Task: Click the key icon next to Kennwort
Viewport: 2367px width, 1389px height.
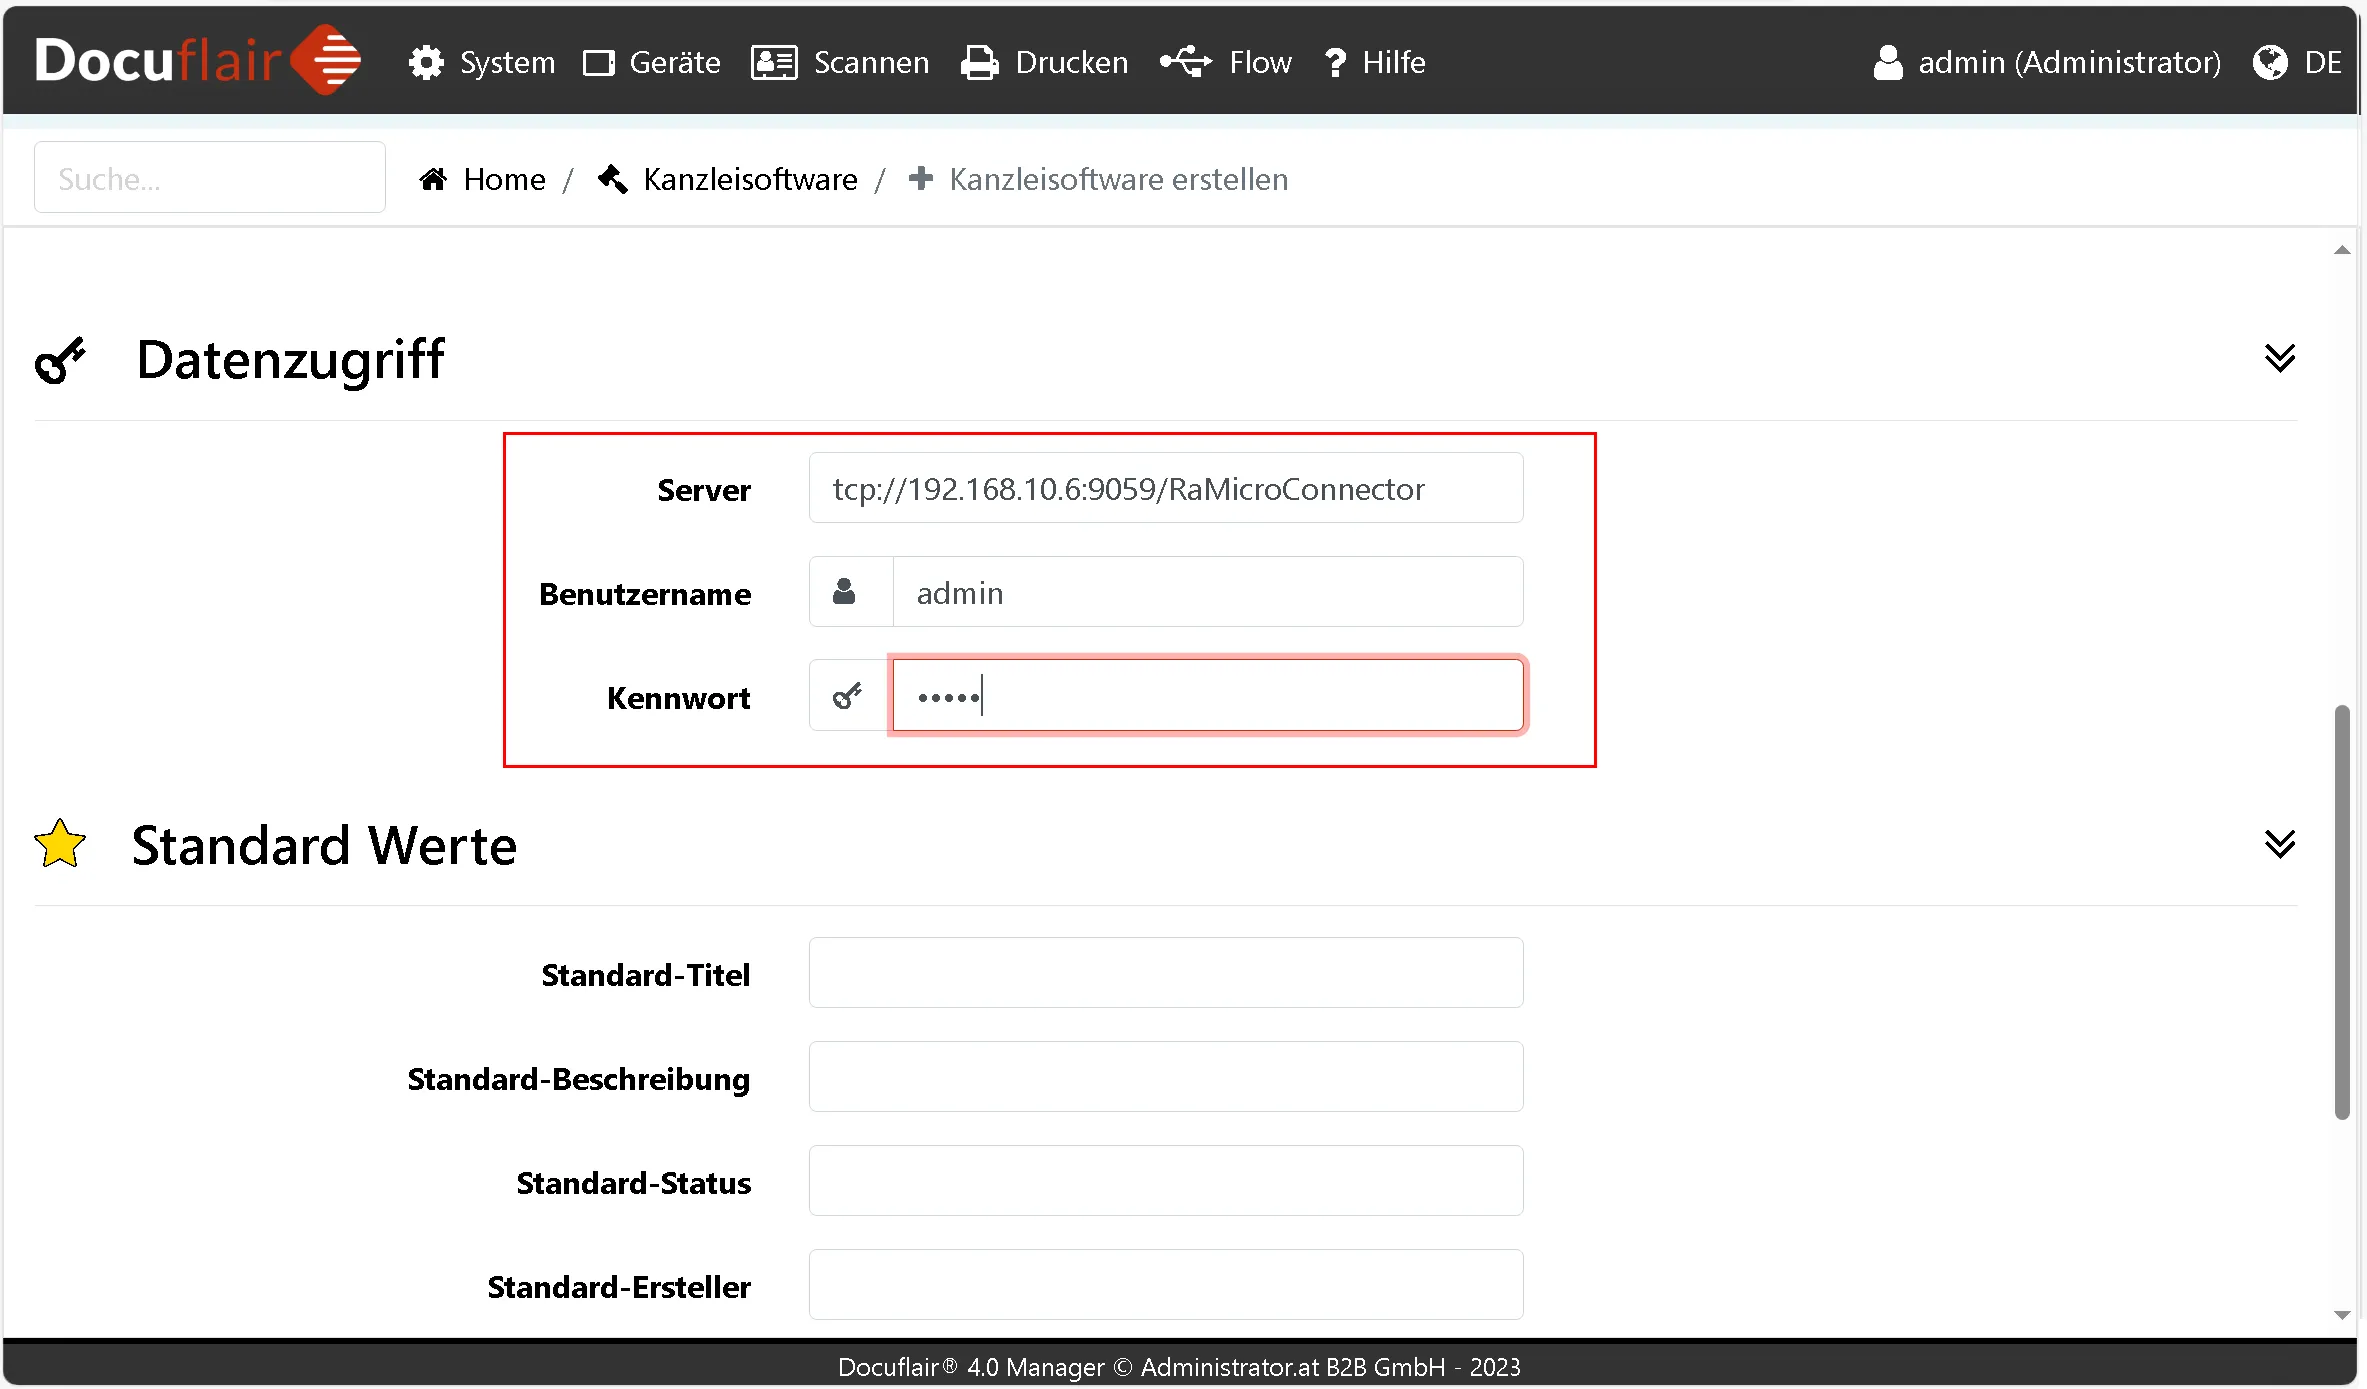Action: tap(847, 696)
